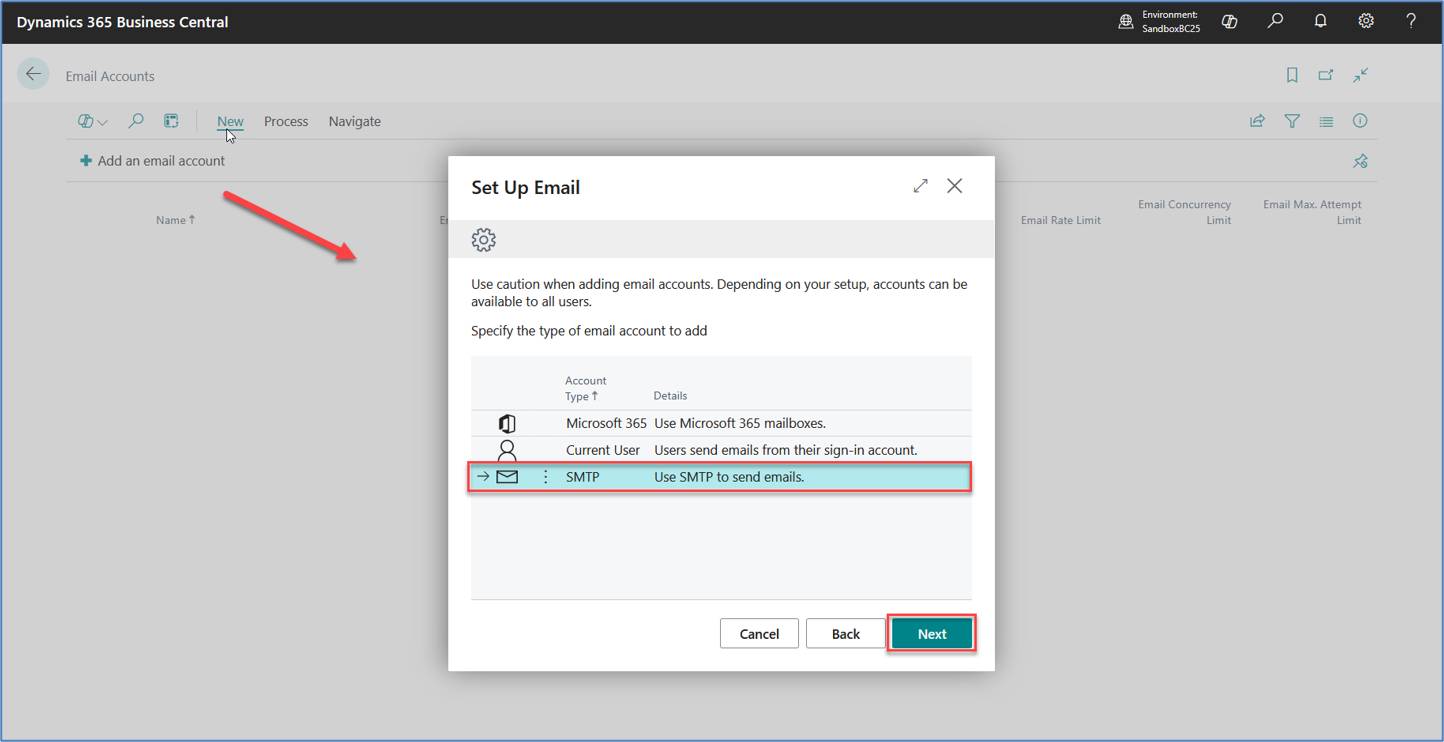Open the Copilot icon in the top bar

(x=1229, y=21)
